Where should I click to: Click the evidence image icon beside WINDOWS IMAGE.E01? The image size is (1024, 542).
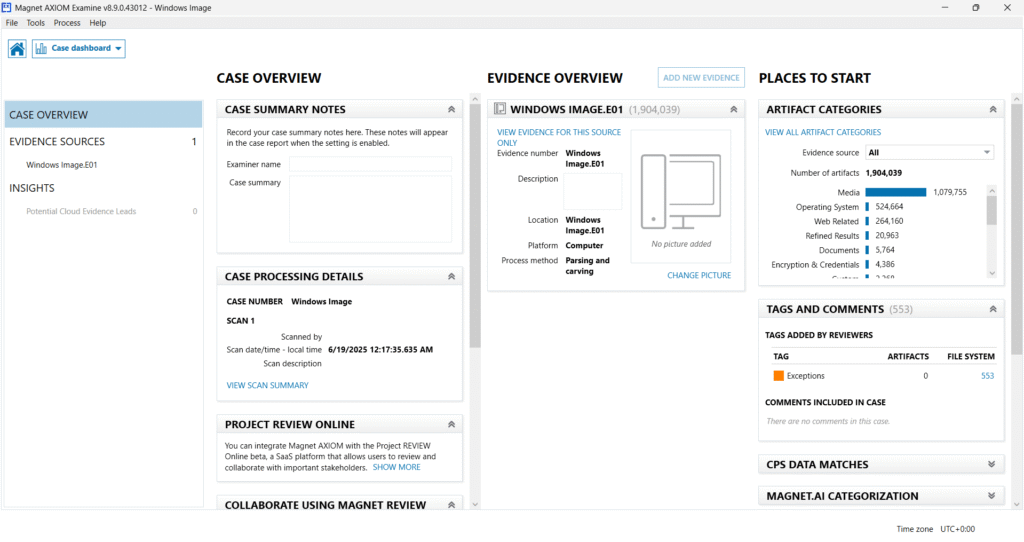[500, 109]
